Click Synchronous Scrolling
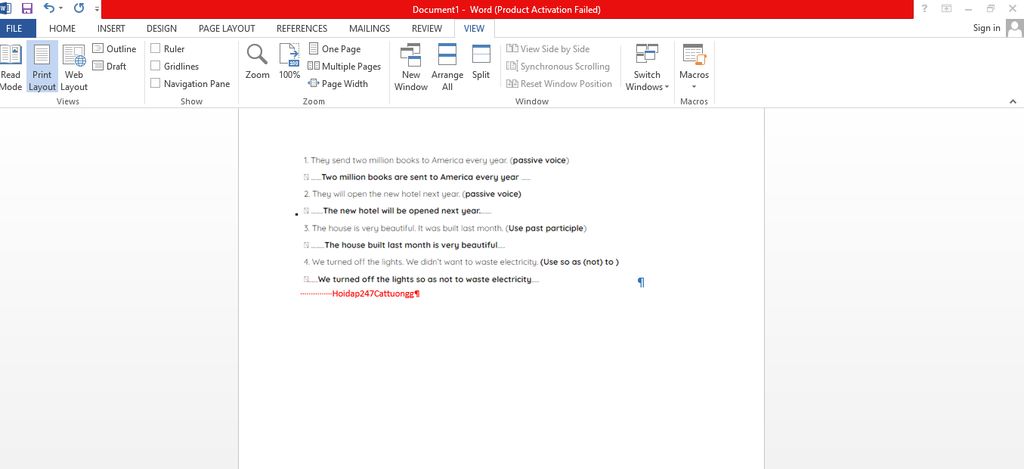This screenshot has width=1024, height=469. pos(558,66)
